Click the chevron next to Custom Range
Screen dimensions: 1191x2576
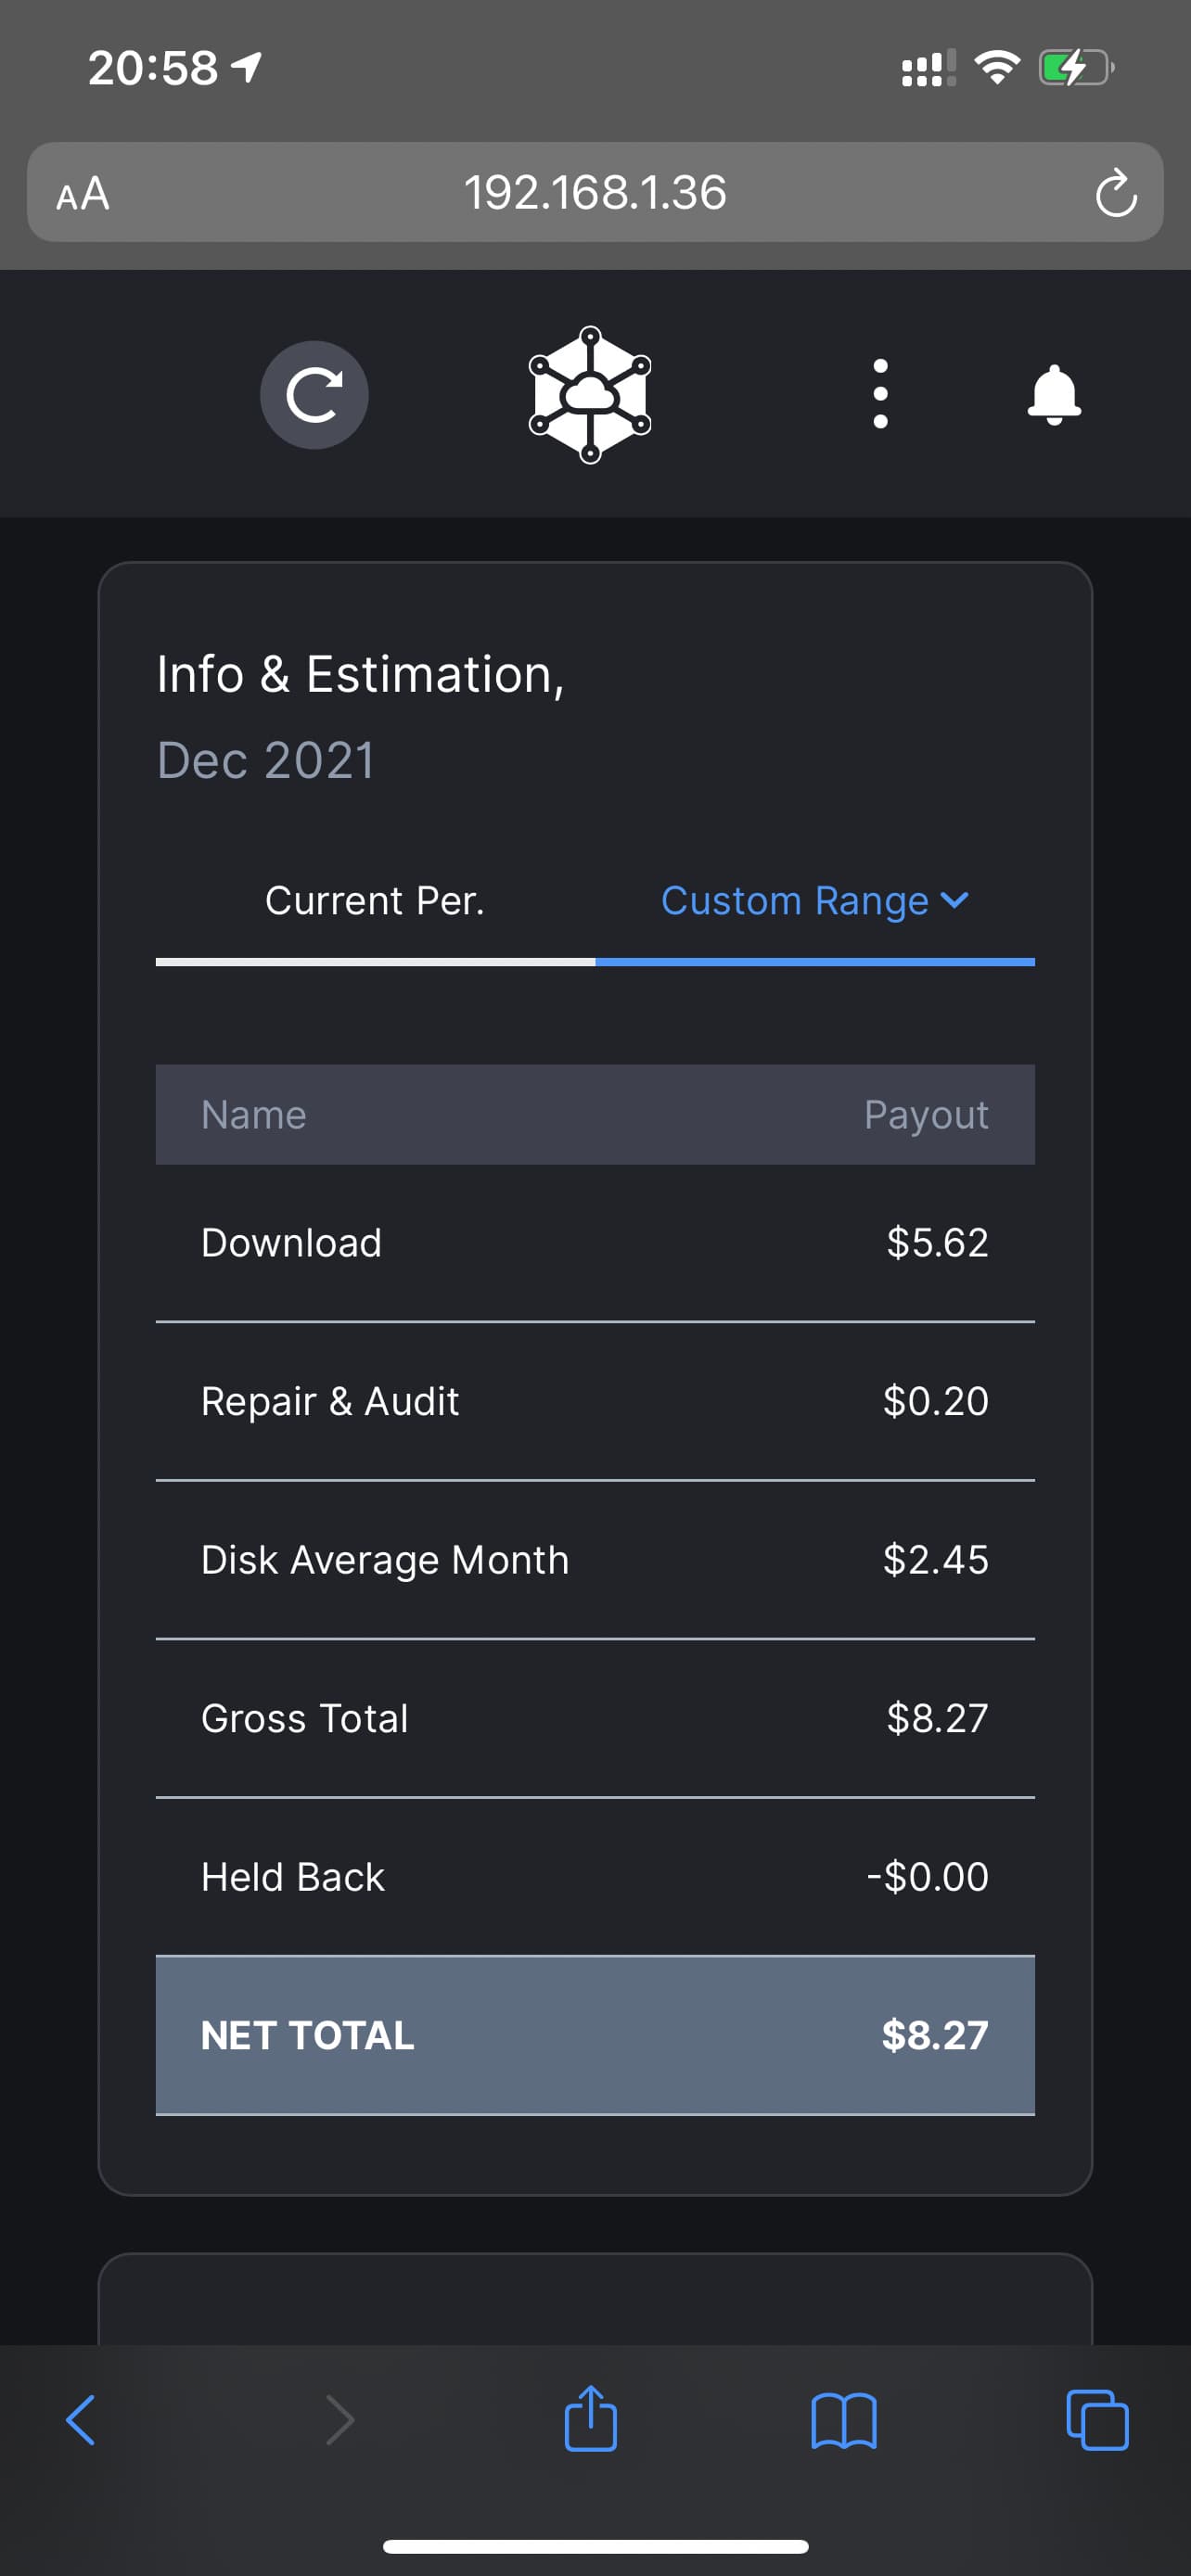click(955, 901)
